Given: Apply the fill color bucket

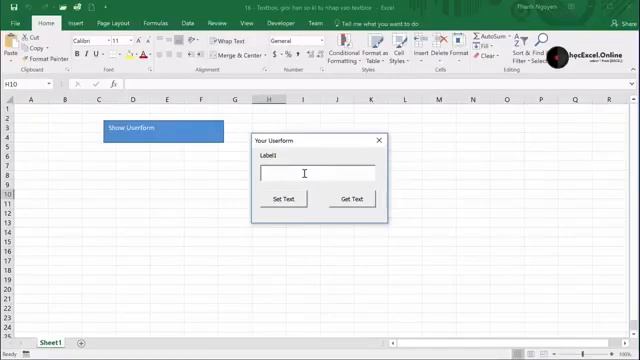Looking at the screenshot, I should (x=129, y=54).
